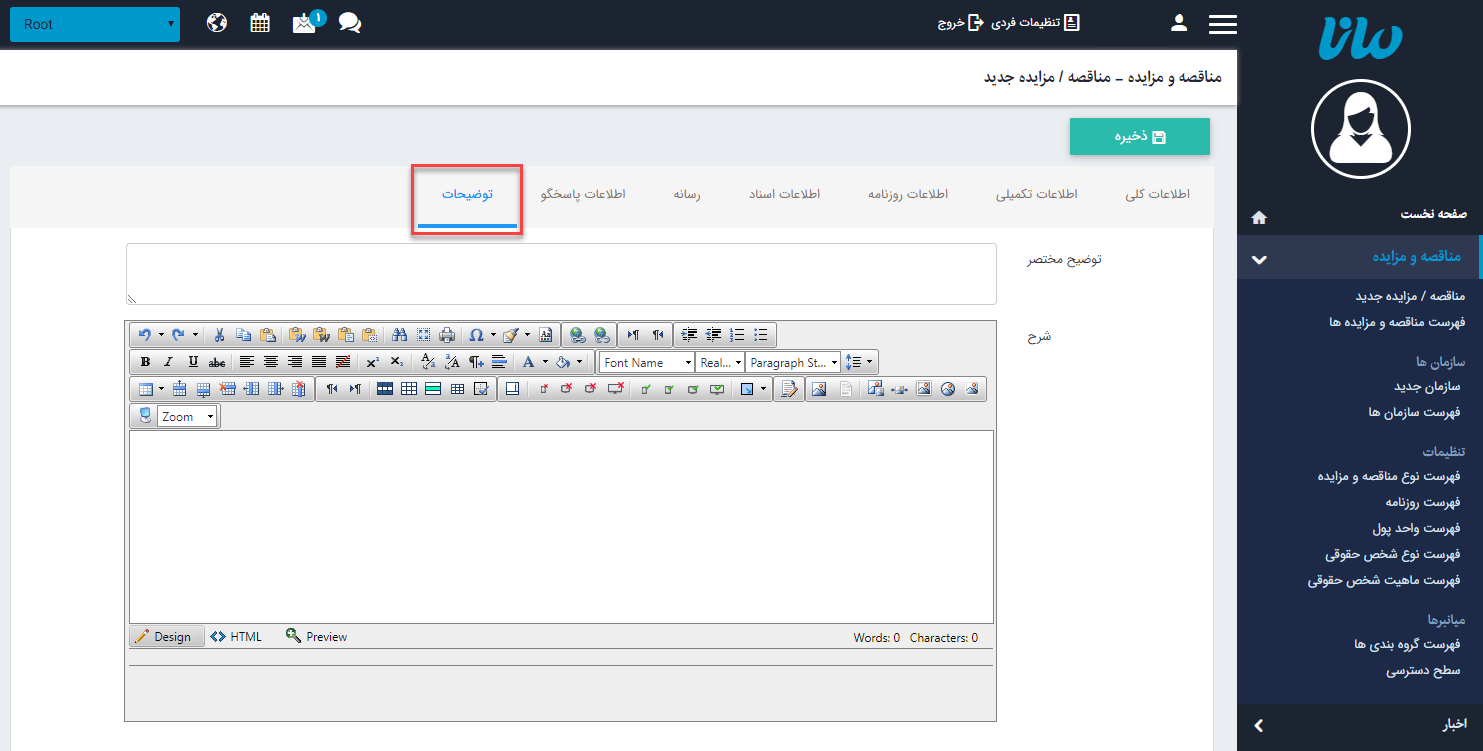Screen dimensions: 1483x751
Task: Click the Undo arrow in the editor toolbar
Action: coord(145,335)
